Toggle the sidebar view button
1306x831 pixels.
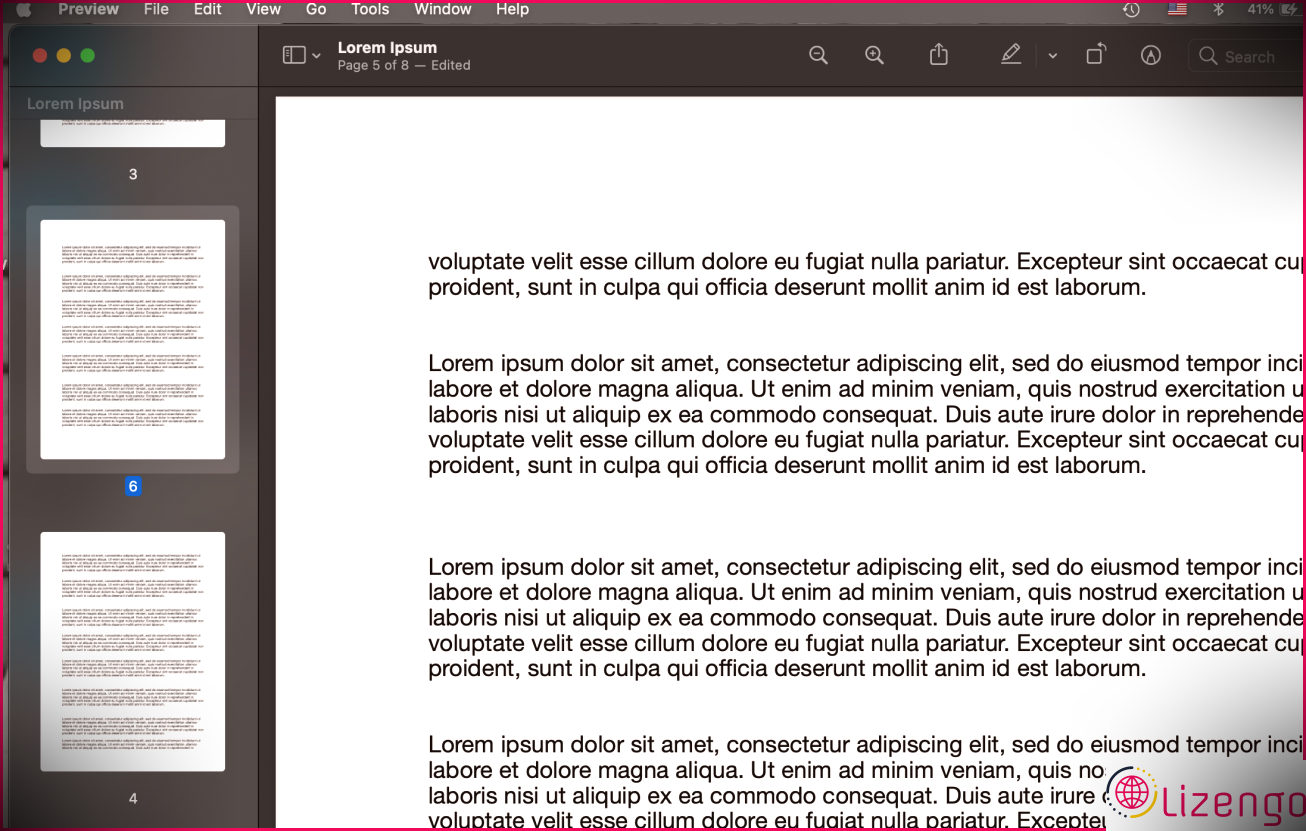(x=293, y=56)
